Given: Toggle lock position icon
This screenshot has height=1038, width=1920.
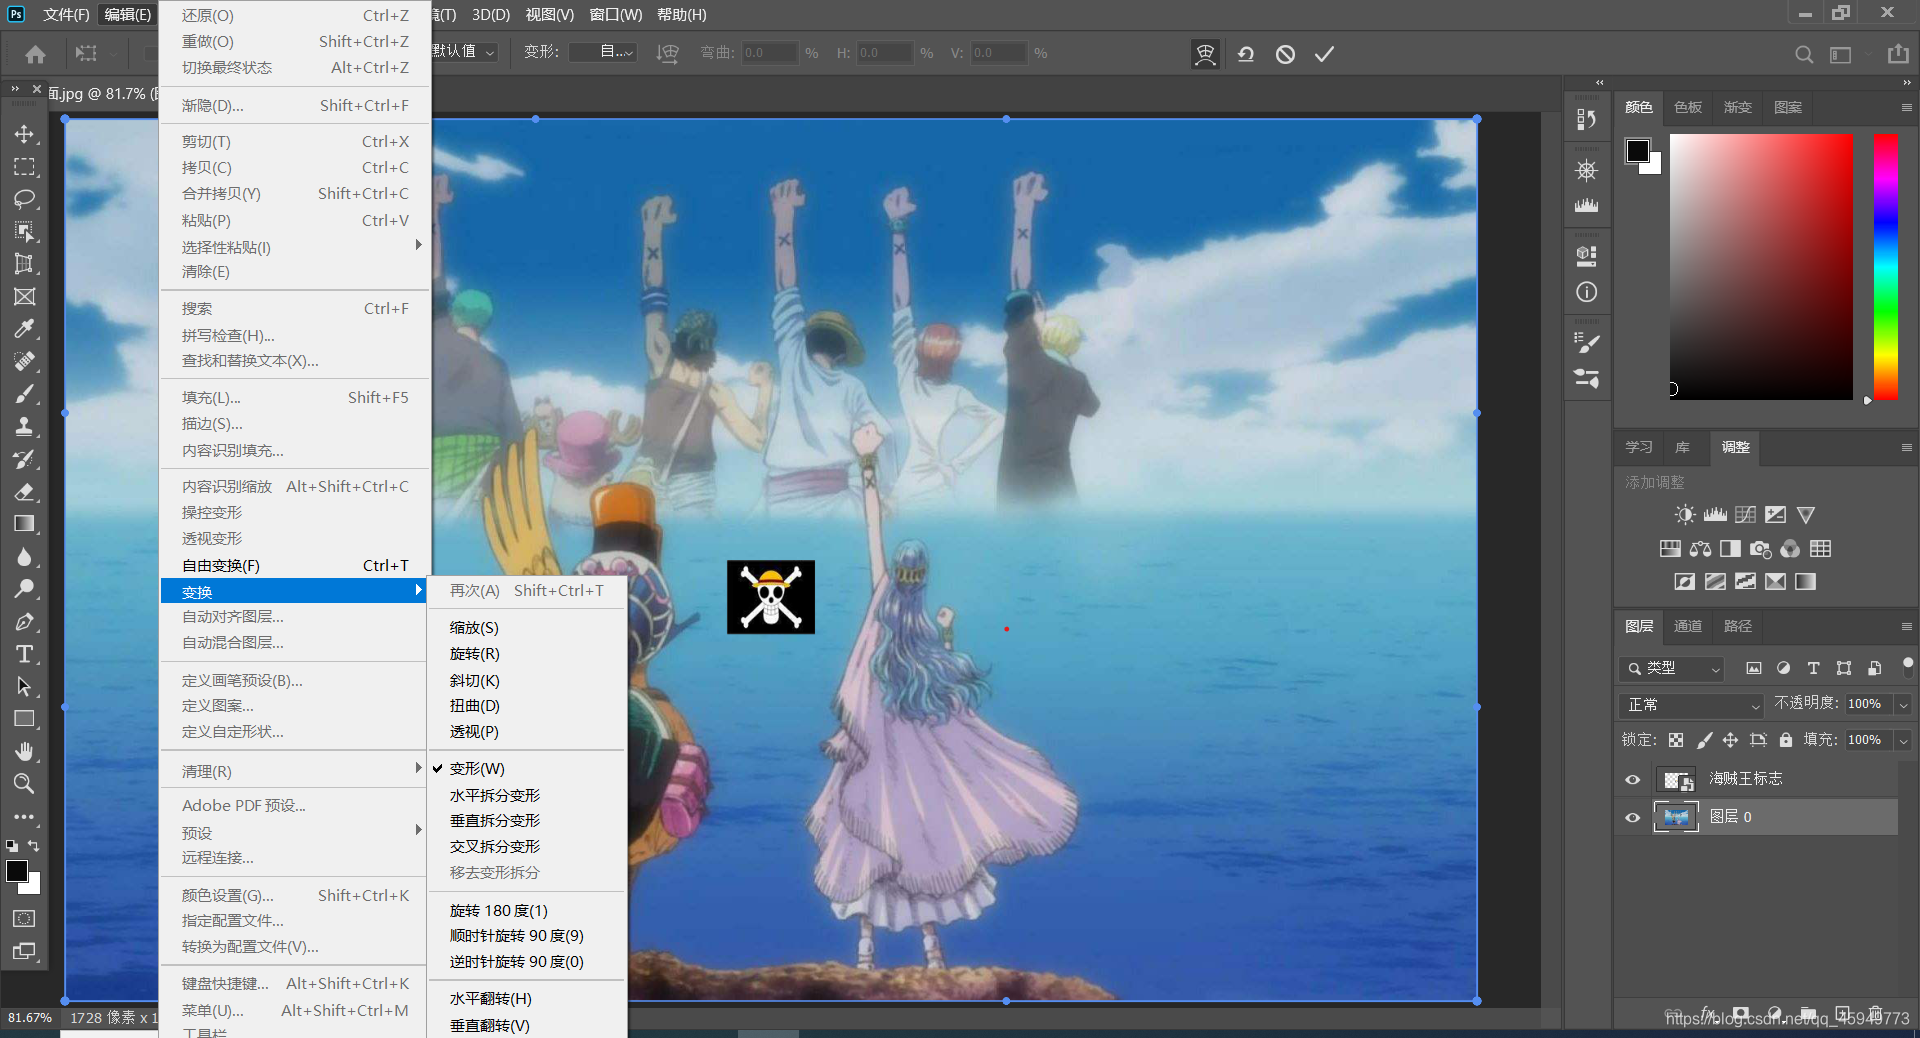Looking at the screenshot, I should coord(1730,740).
